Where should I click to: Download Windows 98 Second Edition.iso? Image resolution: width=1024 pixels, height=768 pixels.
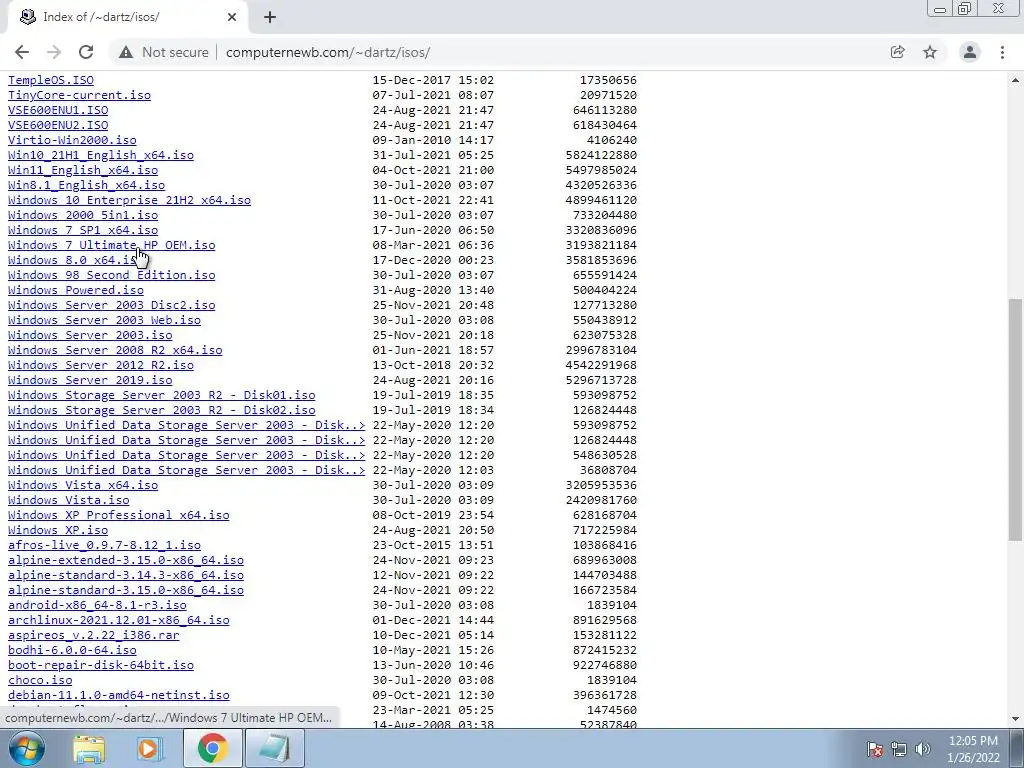tap(112, 276)
